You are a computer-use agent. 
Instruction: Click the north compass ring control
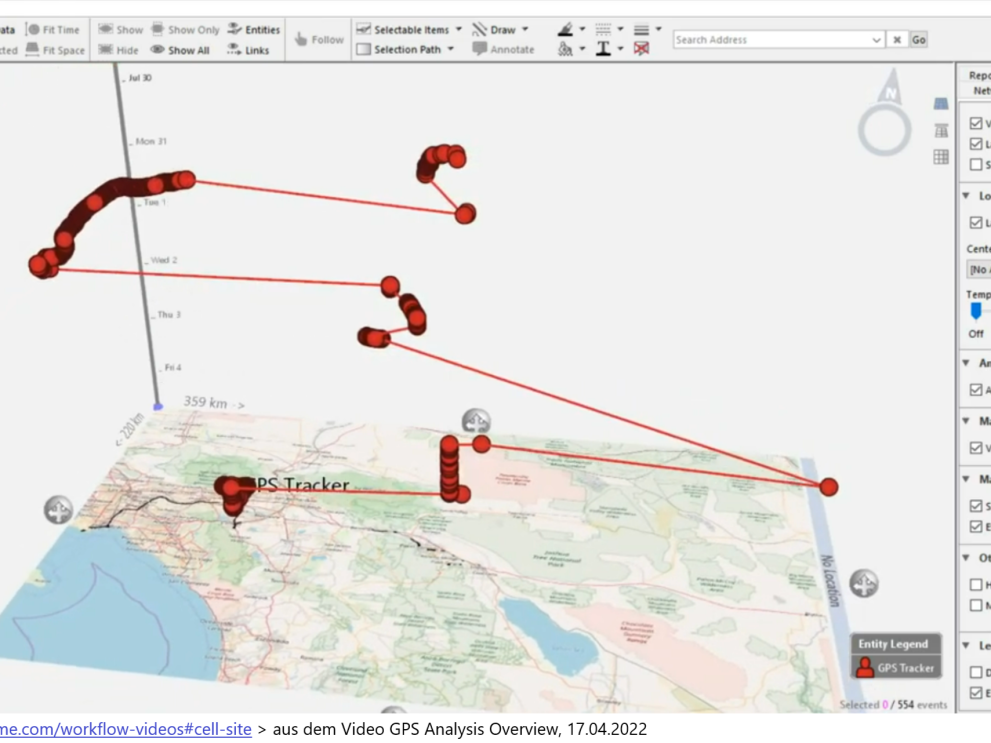tap(885, 129)
